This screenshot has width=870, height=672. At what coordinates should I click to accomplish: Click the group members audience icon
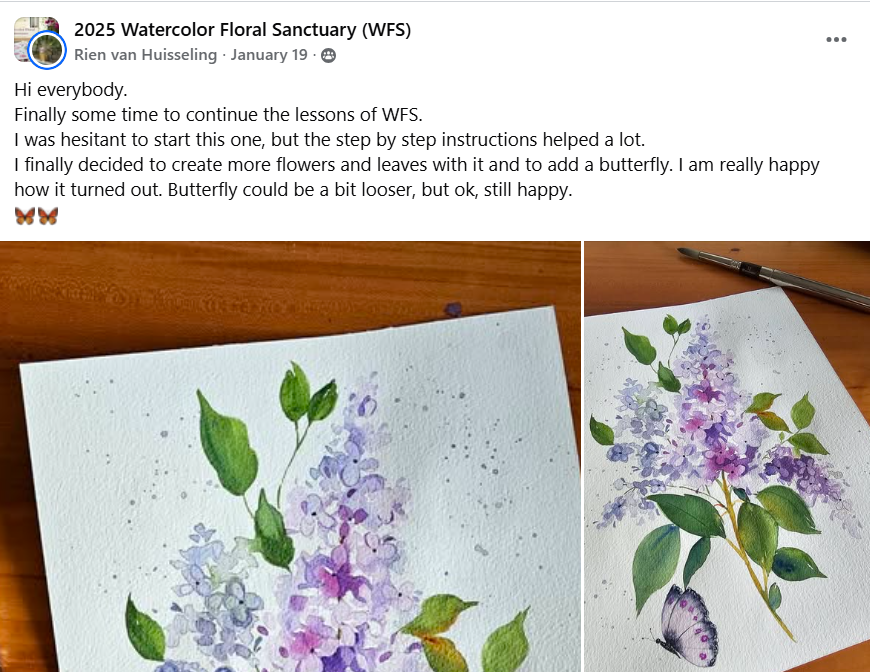[x=328, y=55]
